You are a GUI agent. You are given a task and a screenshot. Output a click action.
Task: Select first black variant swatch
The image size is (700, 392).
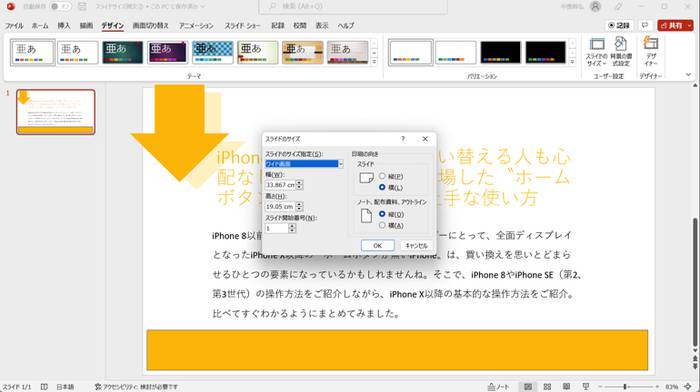coord(500,52)
